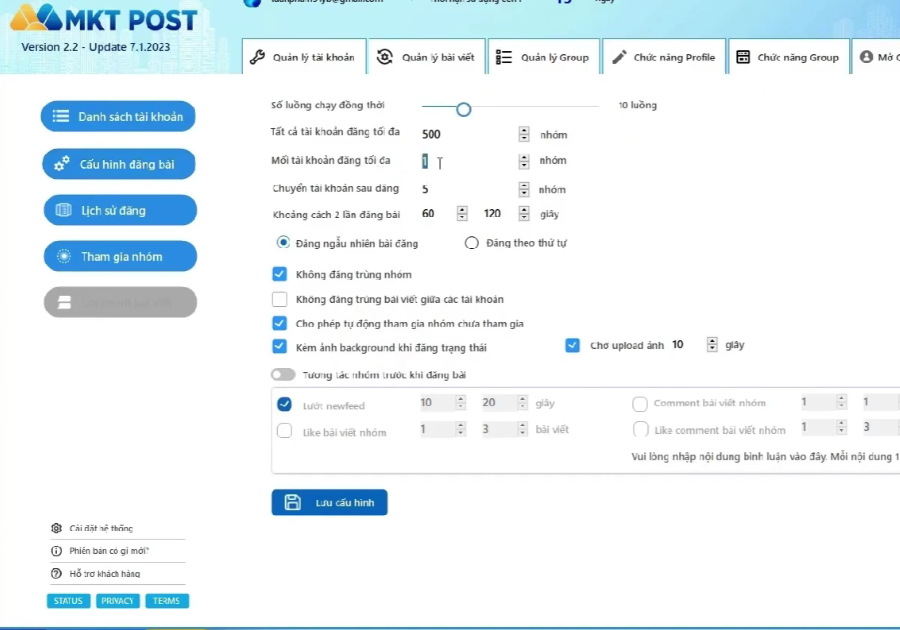Click the comment content text area
This screenshot has width=900, height=630.
[x=765, y=457]
